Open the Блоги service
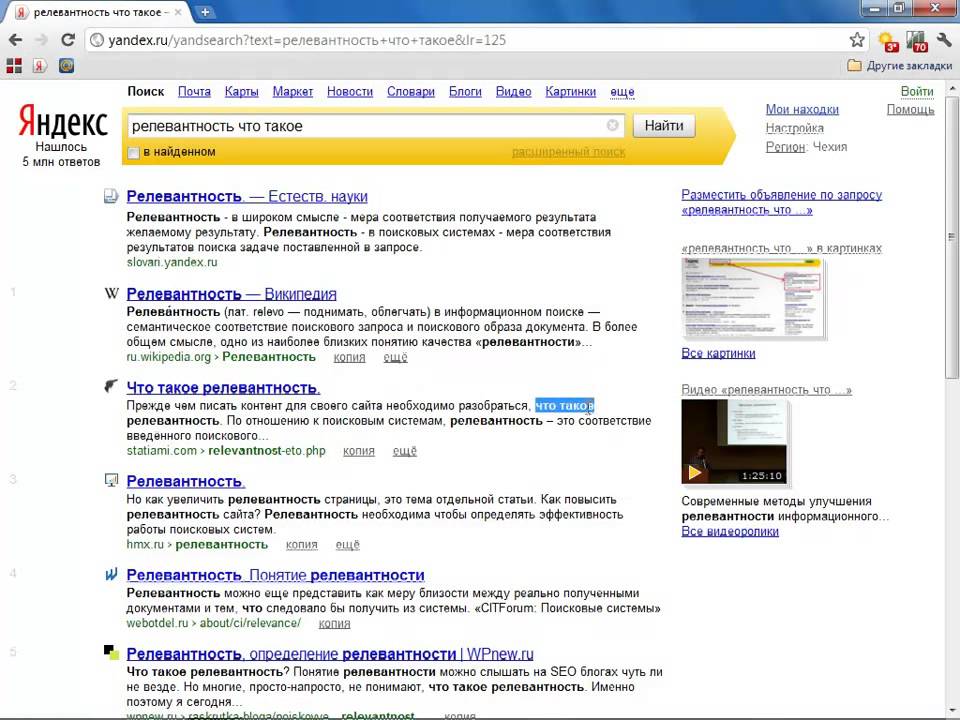 click(465, 92)
